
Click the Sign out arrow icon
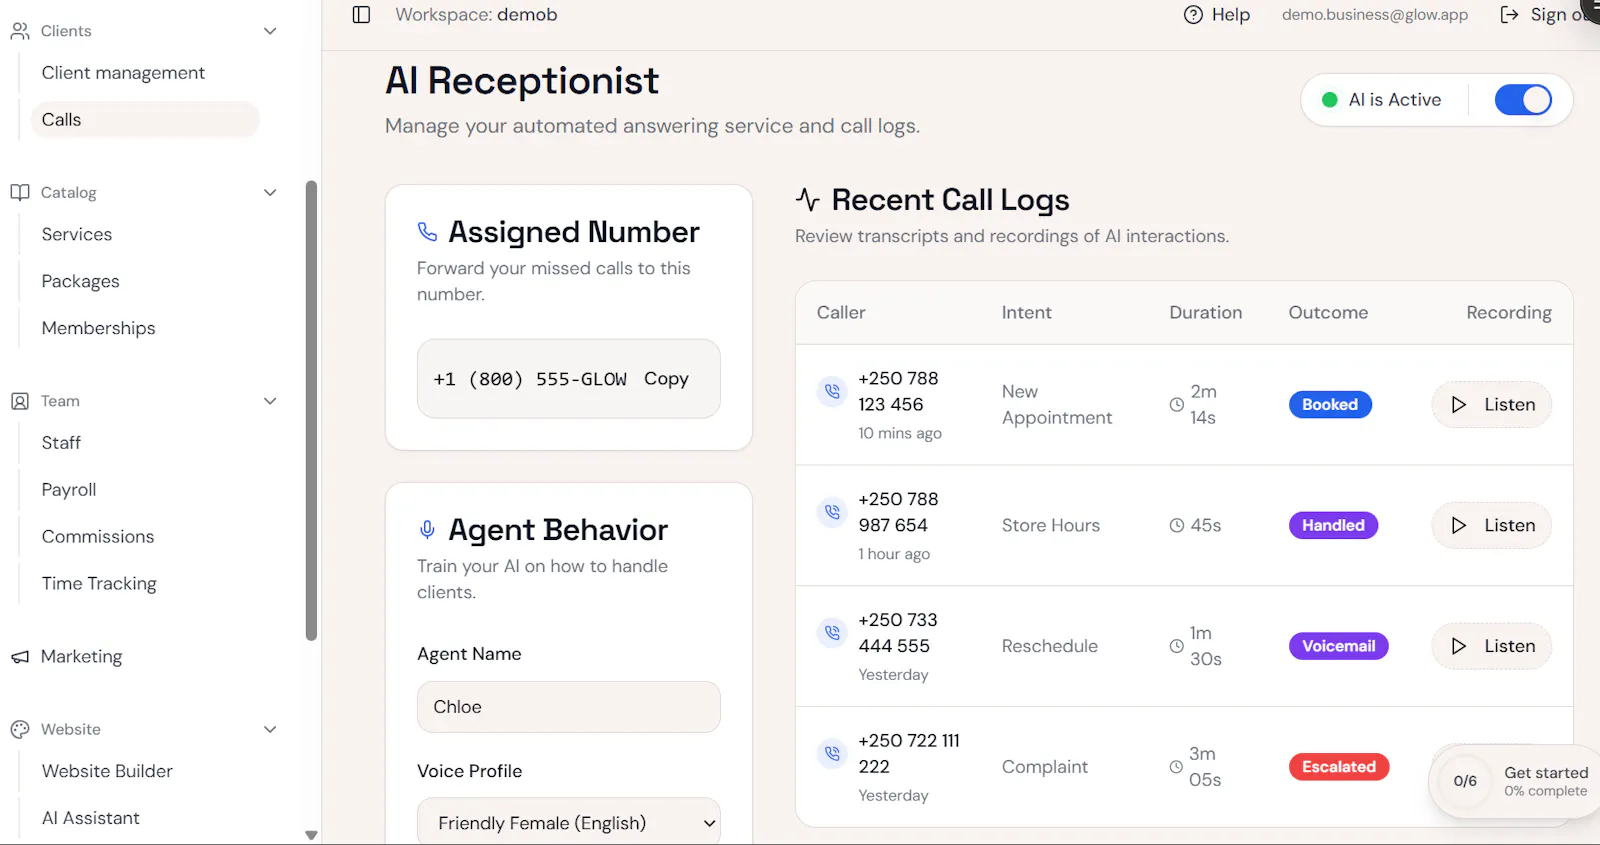[1510, 15]
